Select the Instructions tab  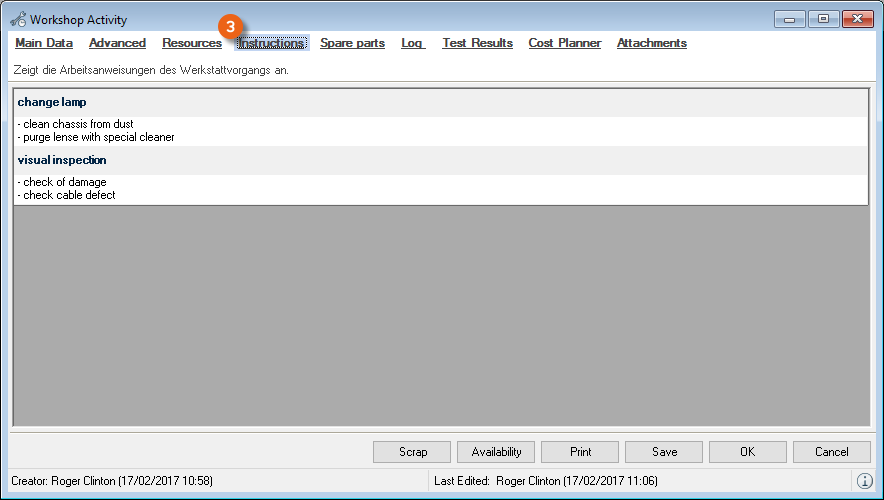pos(271,44)
